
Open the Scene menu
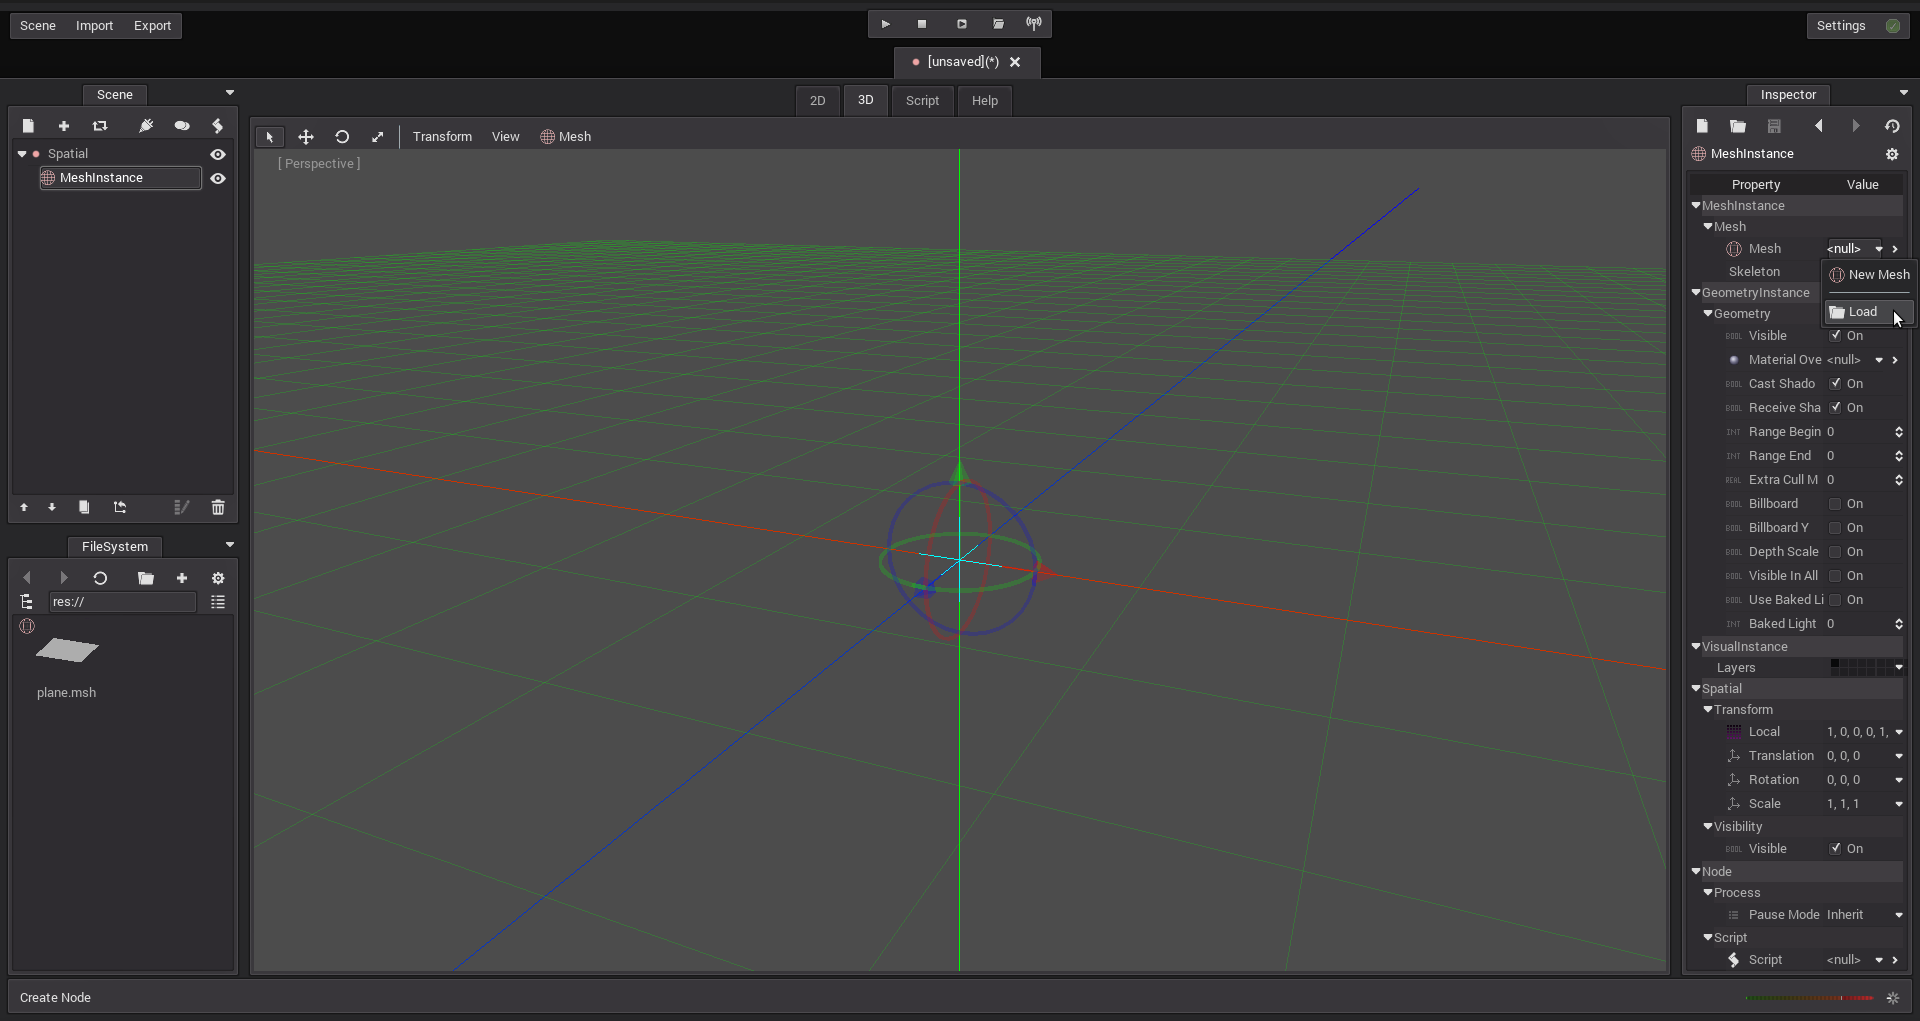click(38, 26)
